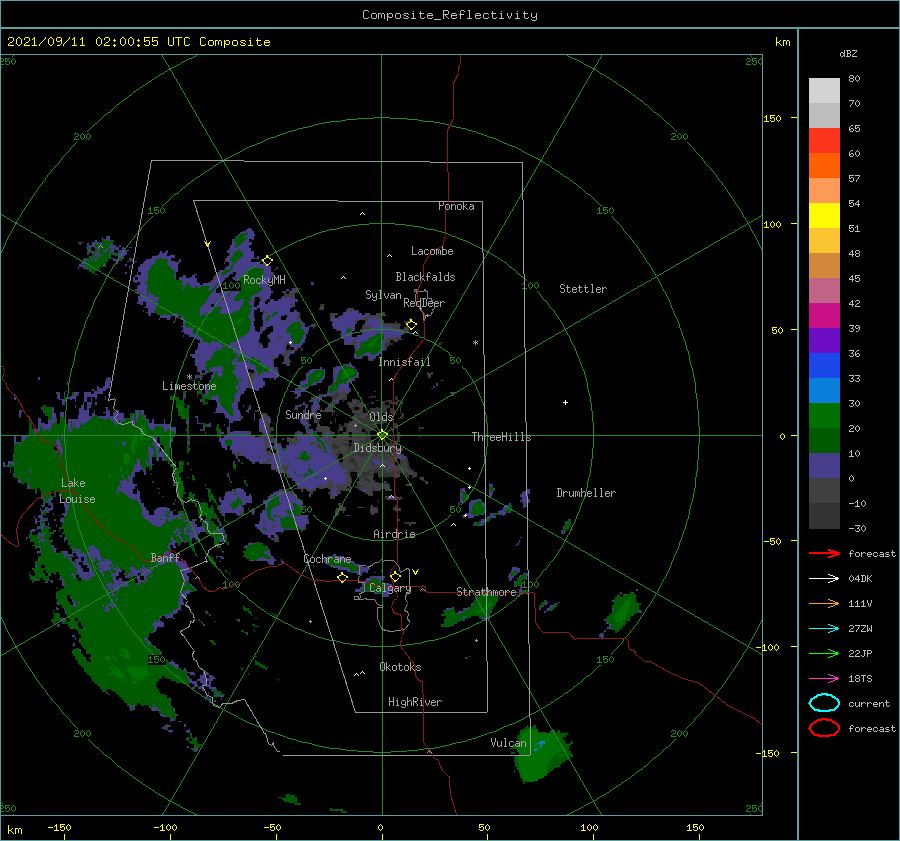Viewport: 900px width, 841px height.
Task: Click the cyan current ellipse legend icon
Action: tap(824, 703)
